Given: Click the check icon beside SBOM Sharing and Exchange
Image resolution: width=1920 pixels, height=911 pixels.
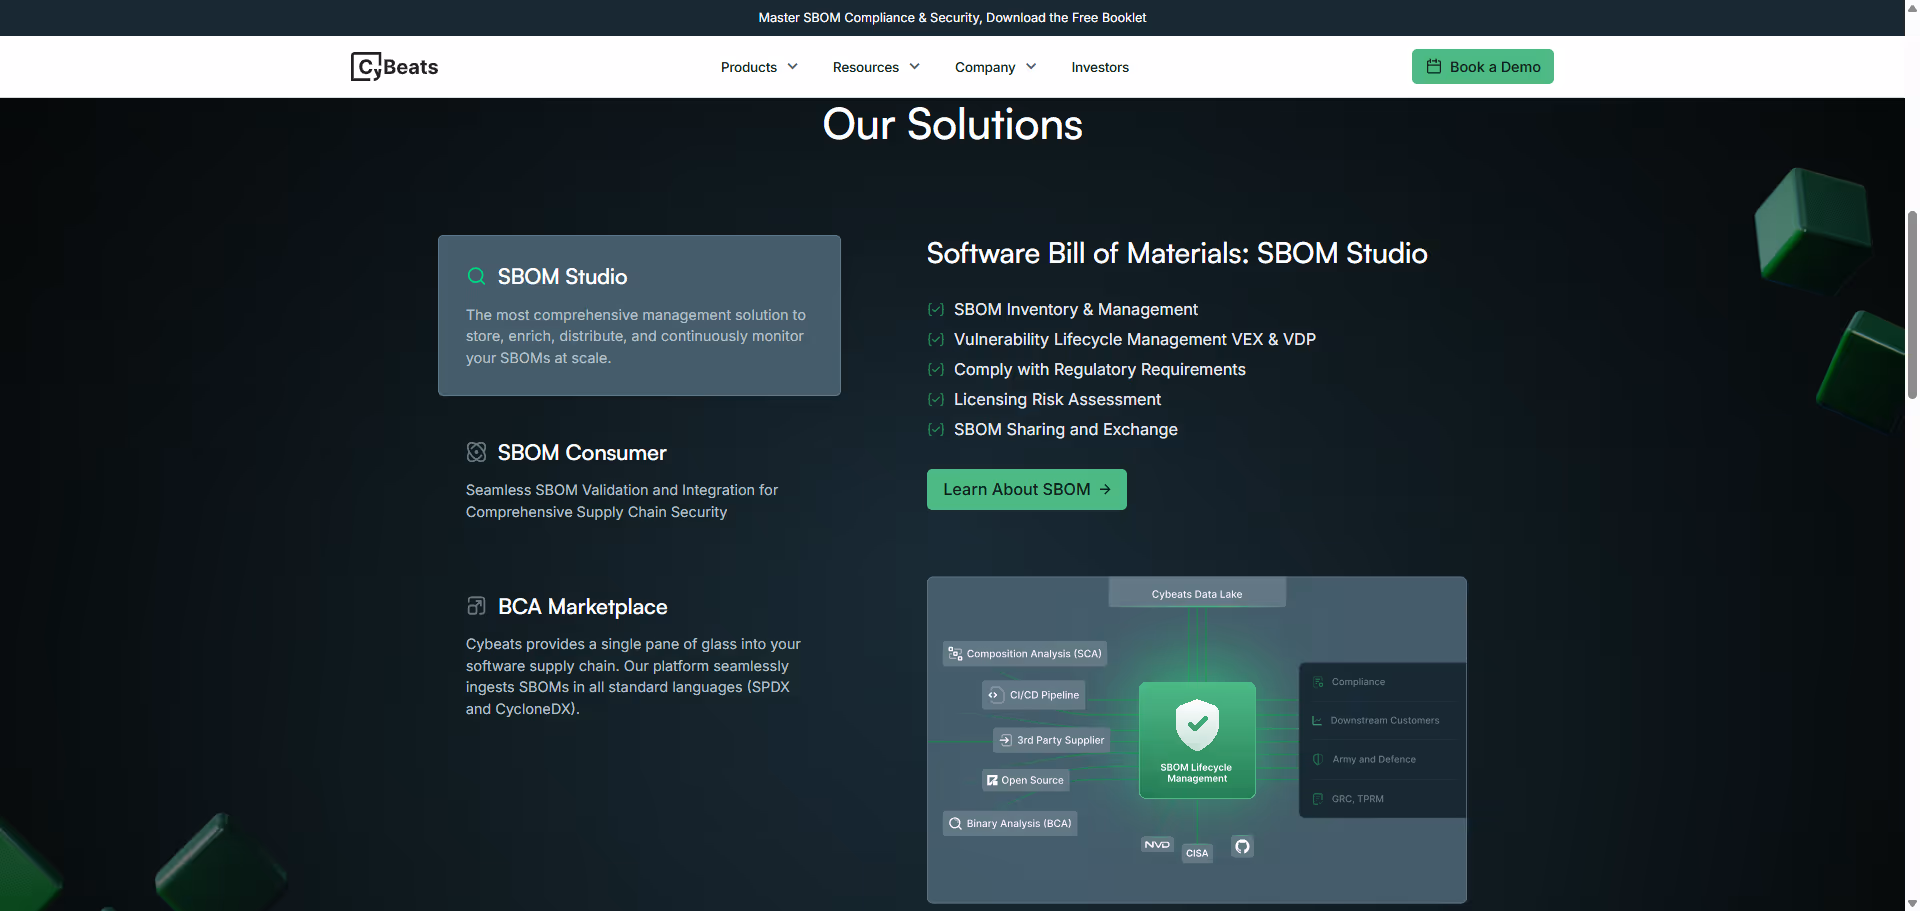Looking at the screenshot, I should pyautogui.click(x=936, y=430).
